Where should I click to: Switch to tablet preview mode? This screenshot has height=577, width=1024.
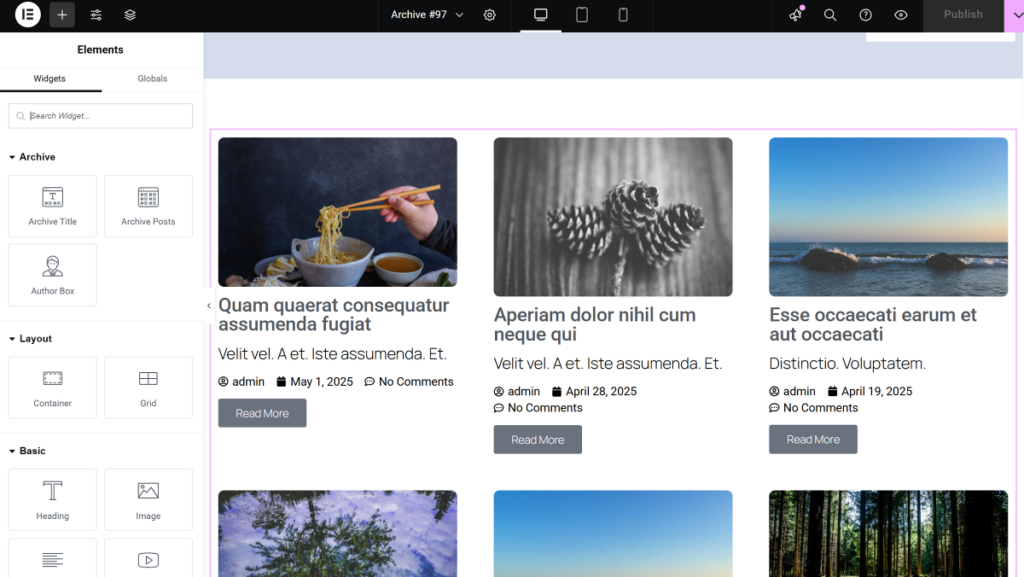[582, 15]
